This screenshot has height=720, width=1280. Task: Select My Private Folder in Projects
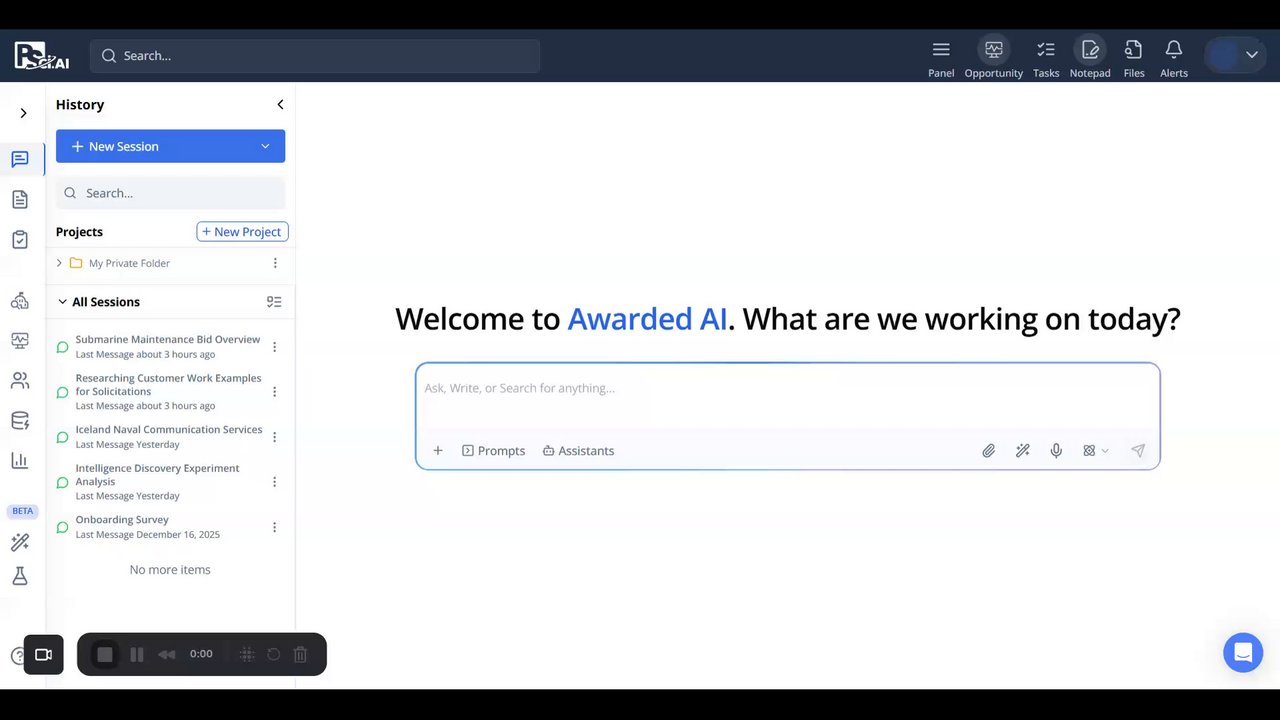tap(129, 263)
